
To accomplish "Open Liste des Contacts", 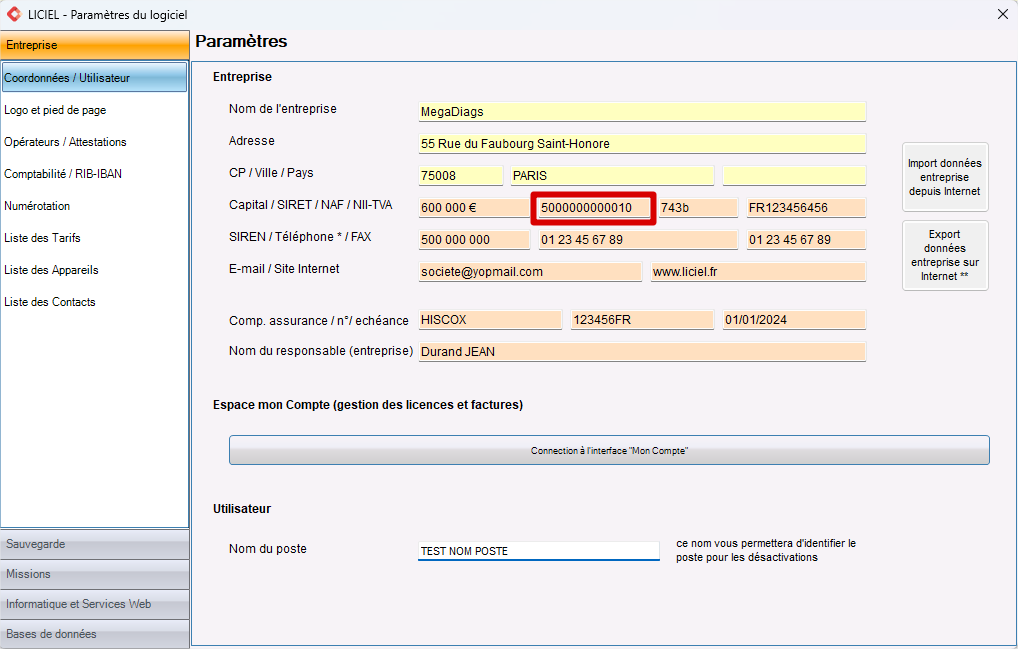I will click(49, 302).
